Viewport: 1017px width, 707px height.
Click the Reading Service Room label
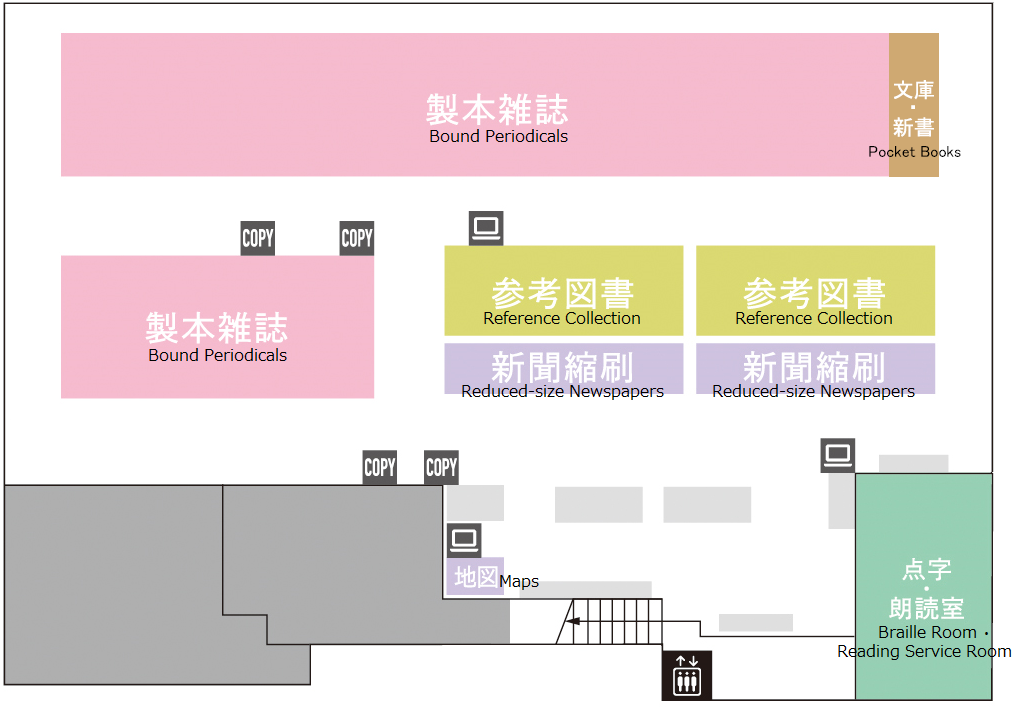coord(923,652)
